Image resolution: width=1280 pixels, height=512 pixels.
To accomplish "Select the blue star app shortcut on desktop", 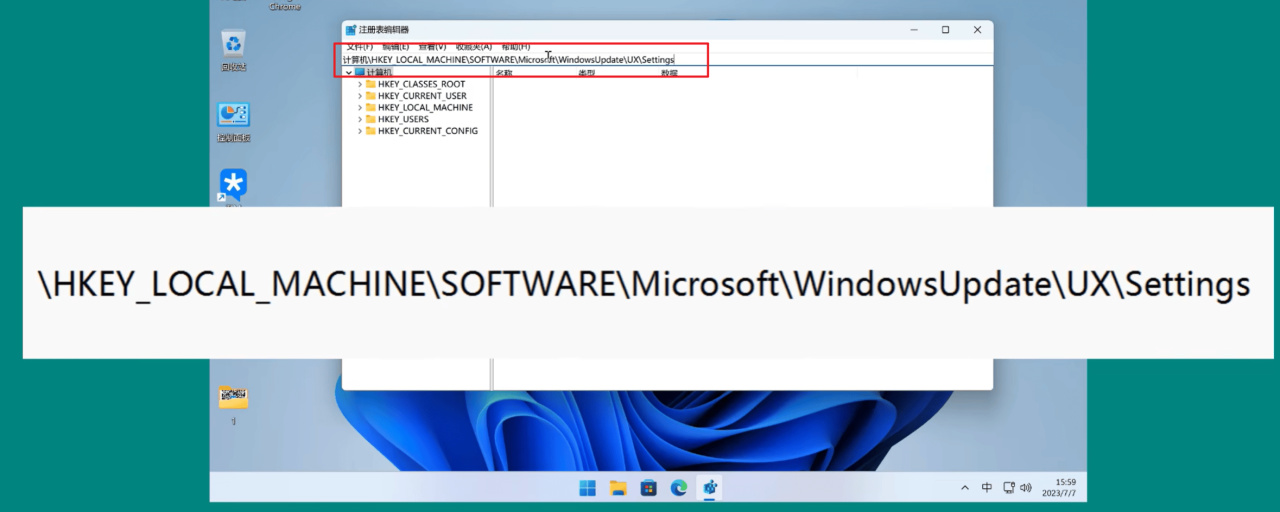I will [233, 184].
